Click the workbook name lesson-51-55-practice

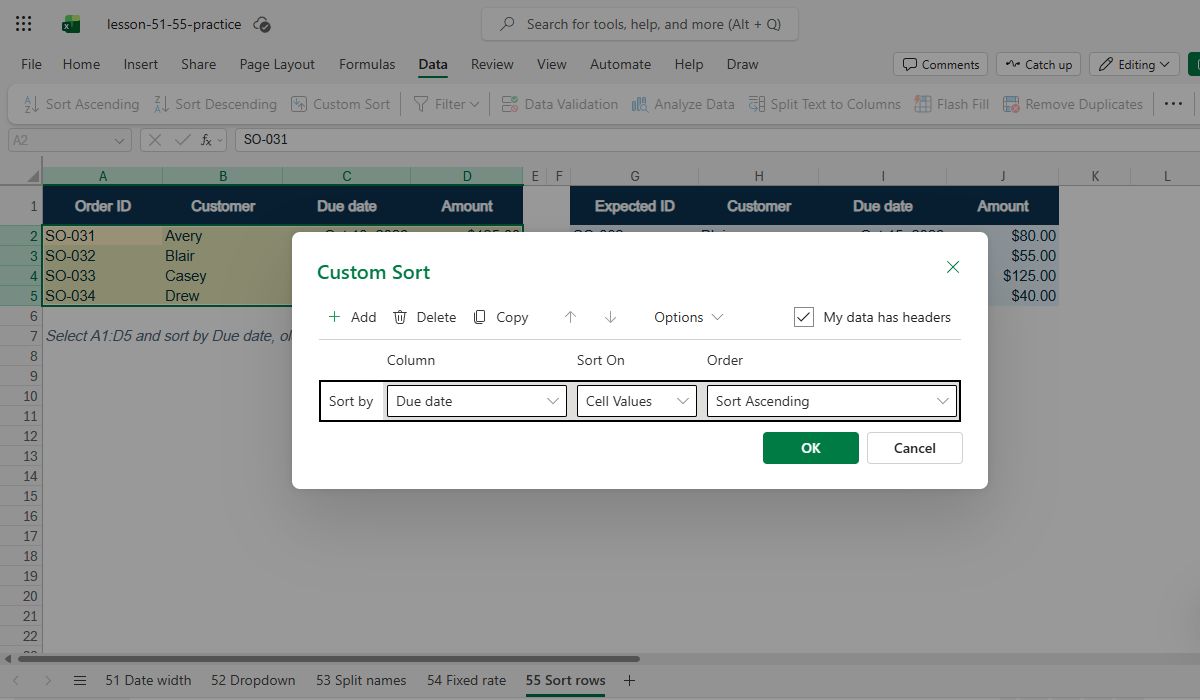tap(174, 24)
